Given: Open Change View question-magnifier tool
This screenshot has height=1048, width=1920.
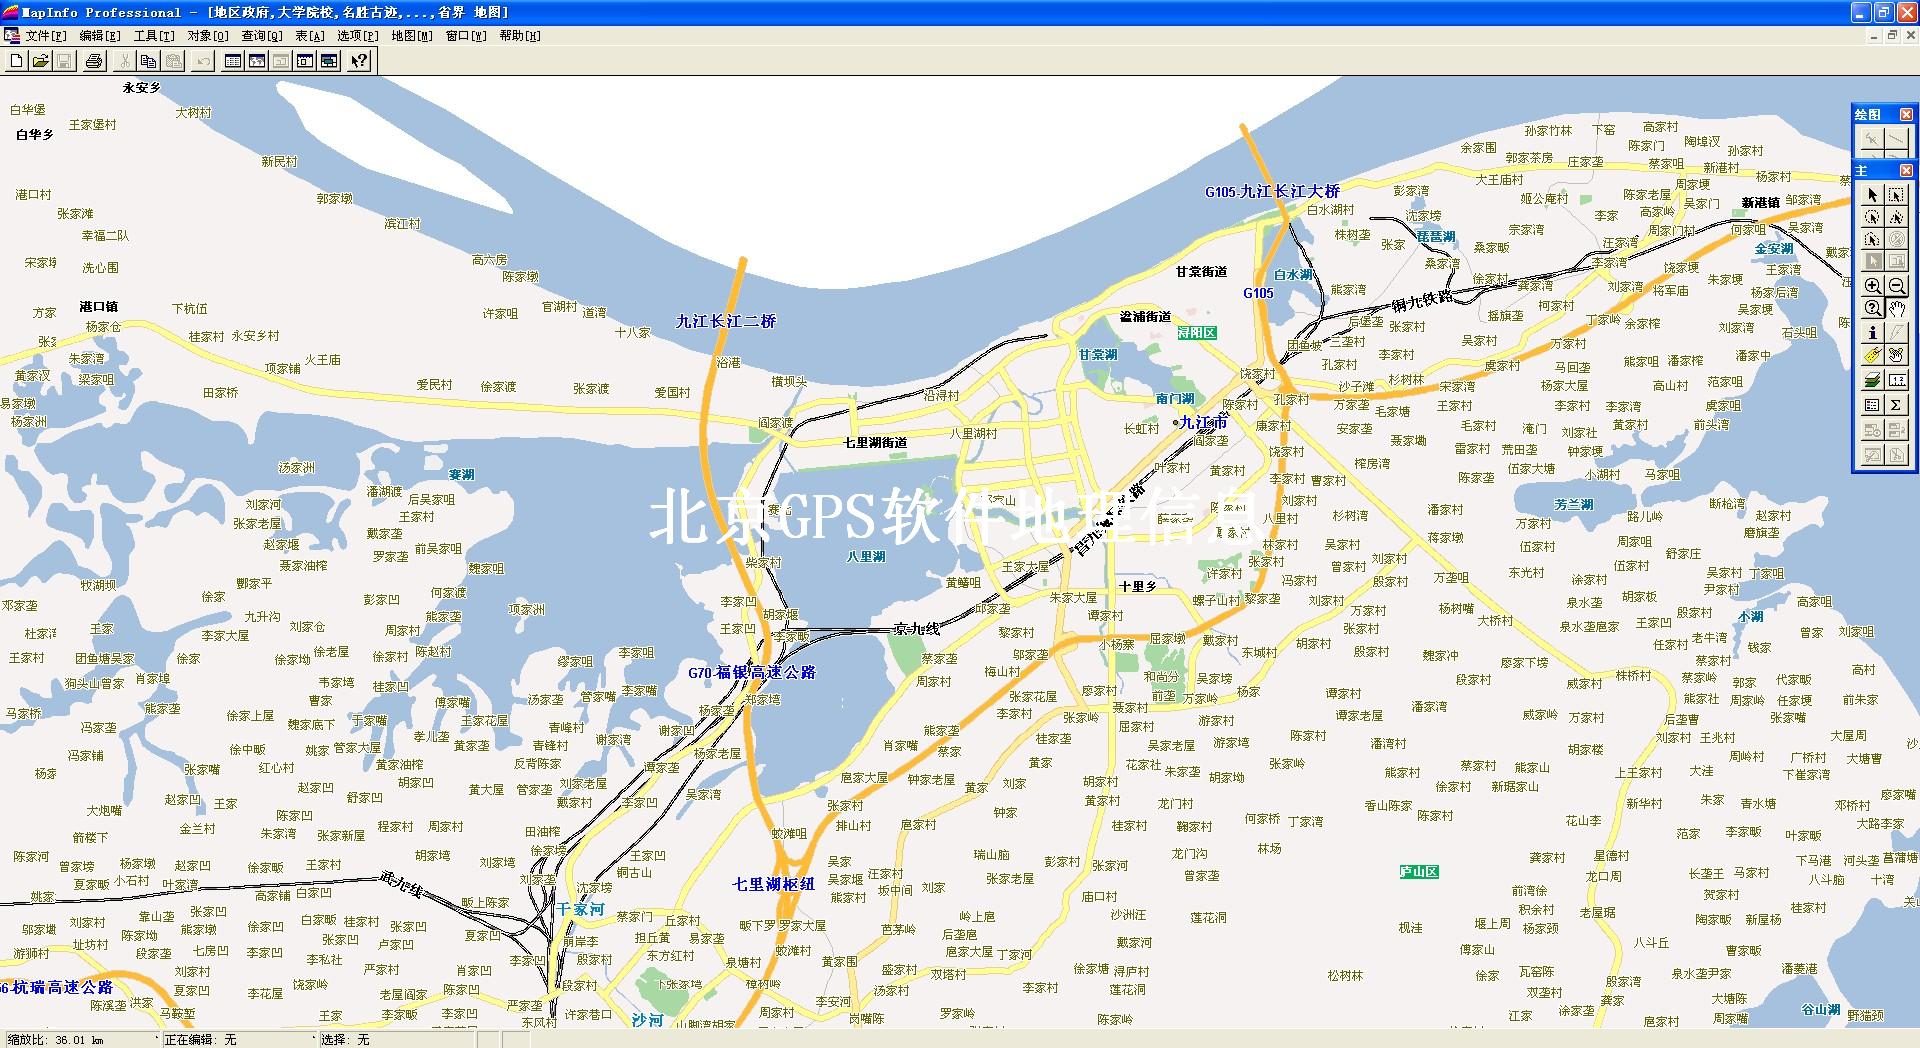Looking at the screenshot, I should pos(1873,308).
